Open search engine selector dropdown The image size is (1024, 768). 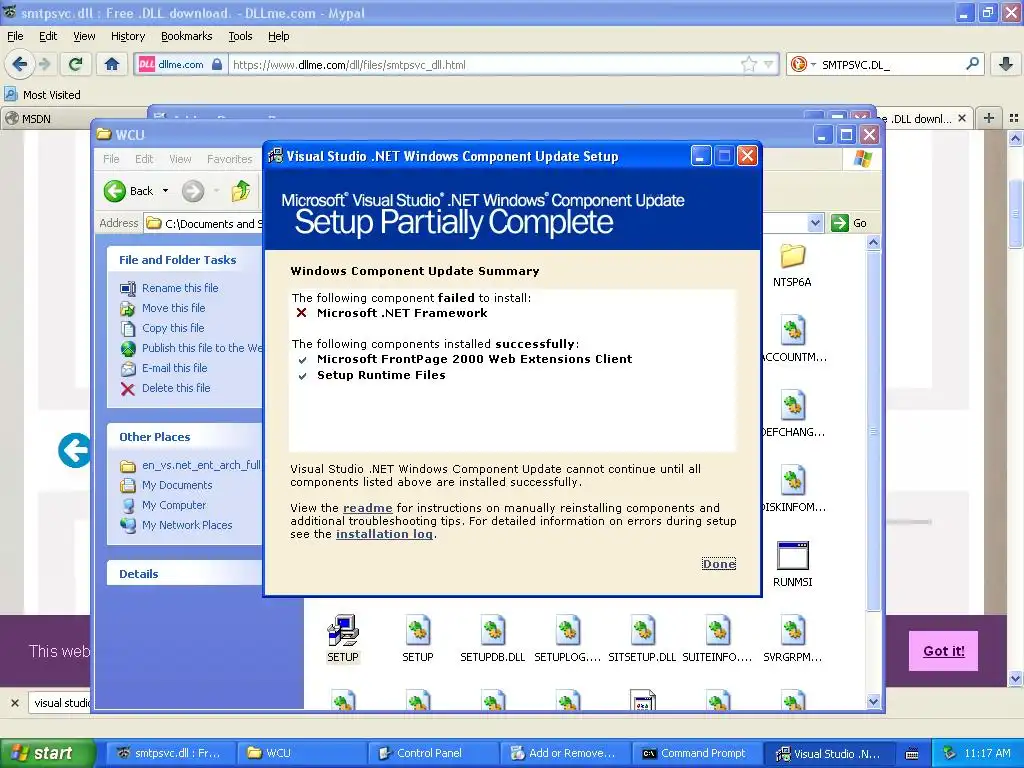[x=803, y=64]
